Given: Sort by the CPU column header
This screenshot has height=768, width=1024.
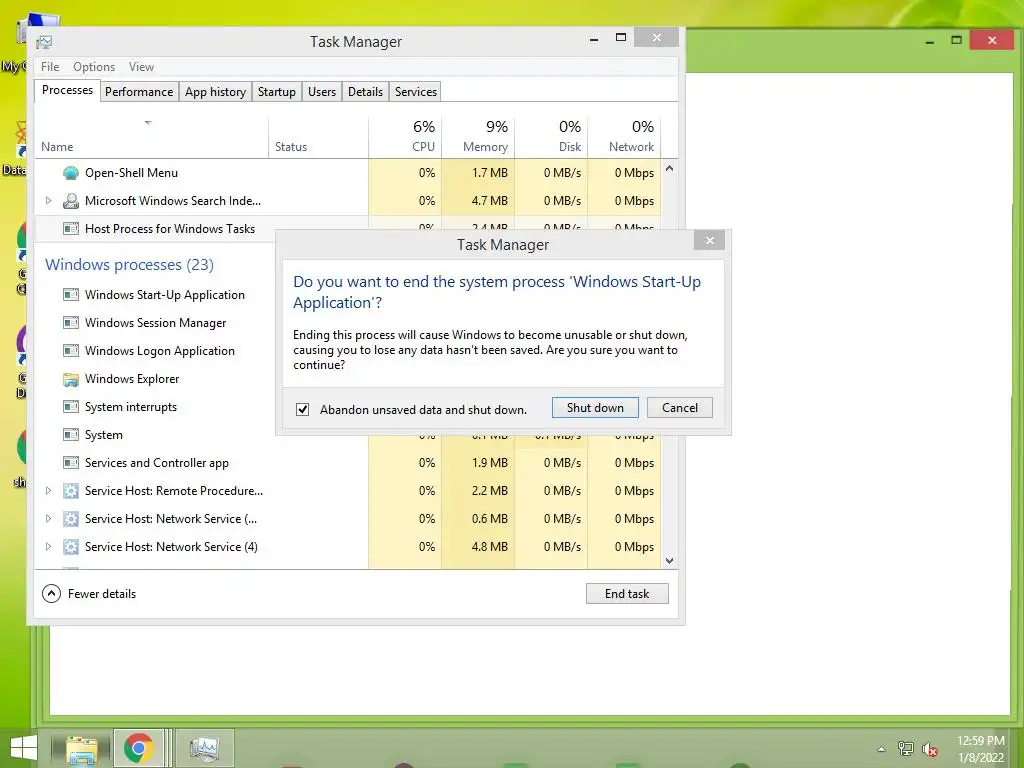Looking at the screenshot, I should (x=406, y=136).
